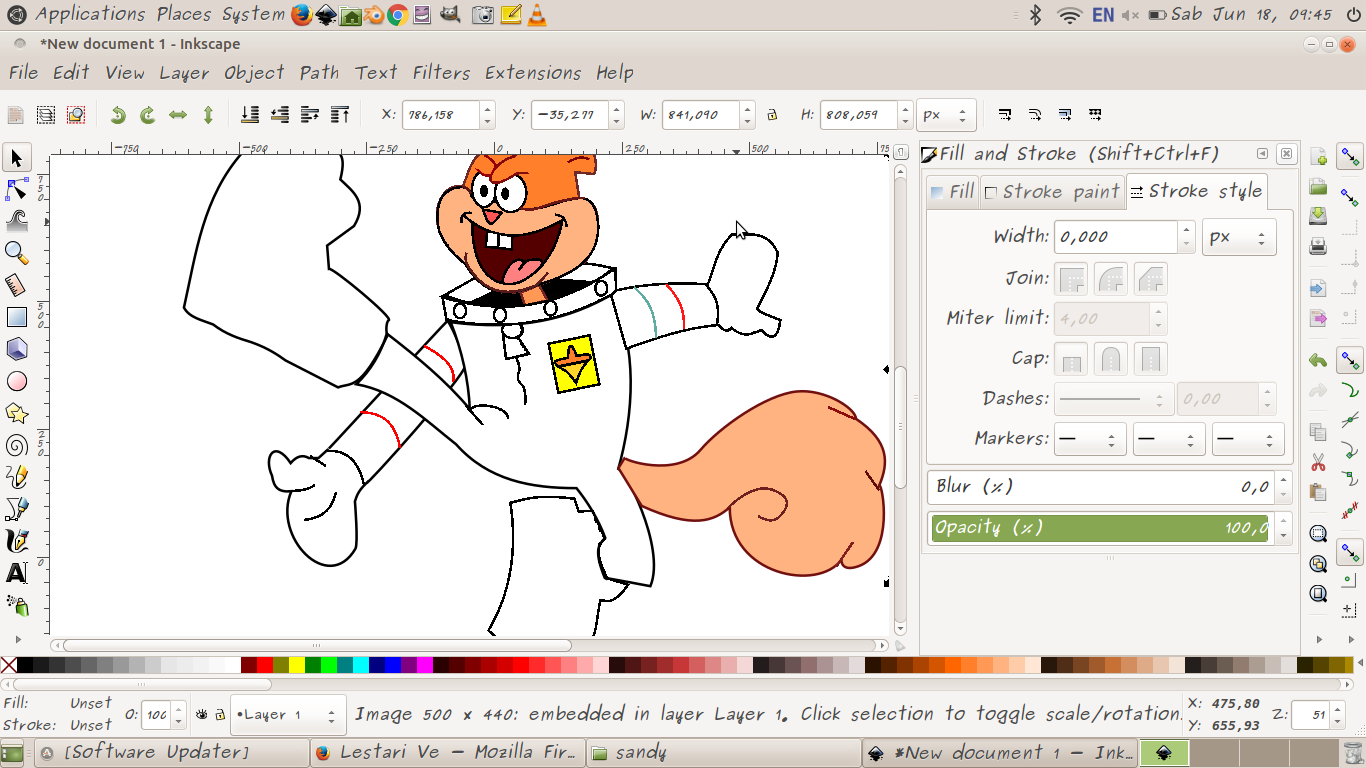
Task: Open the Filters menu
Action: 441,73
